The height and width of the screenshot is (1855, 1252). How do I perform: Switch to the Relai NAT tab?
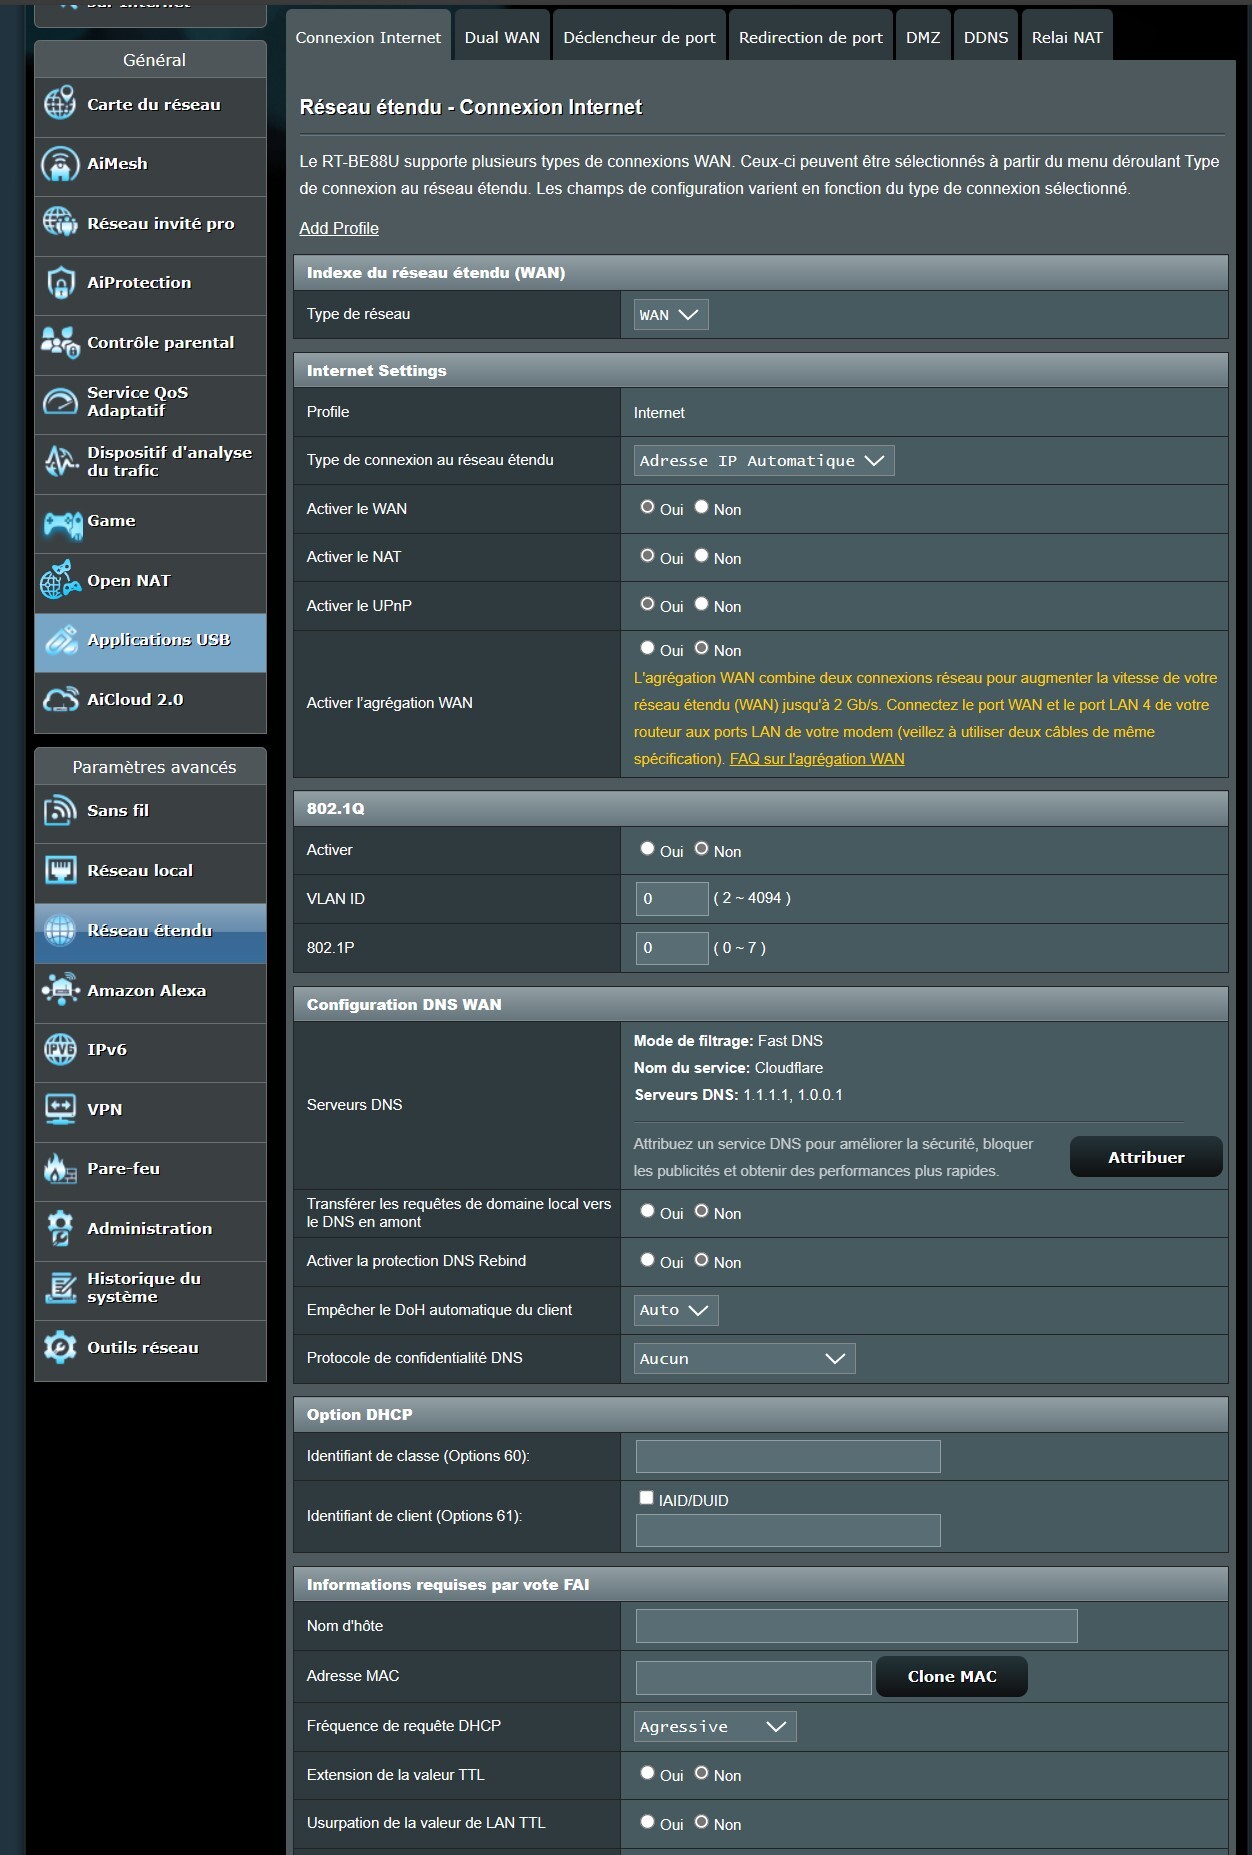pos(1067,38)
